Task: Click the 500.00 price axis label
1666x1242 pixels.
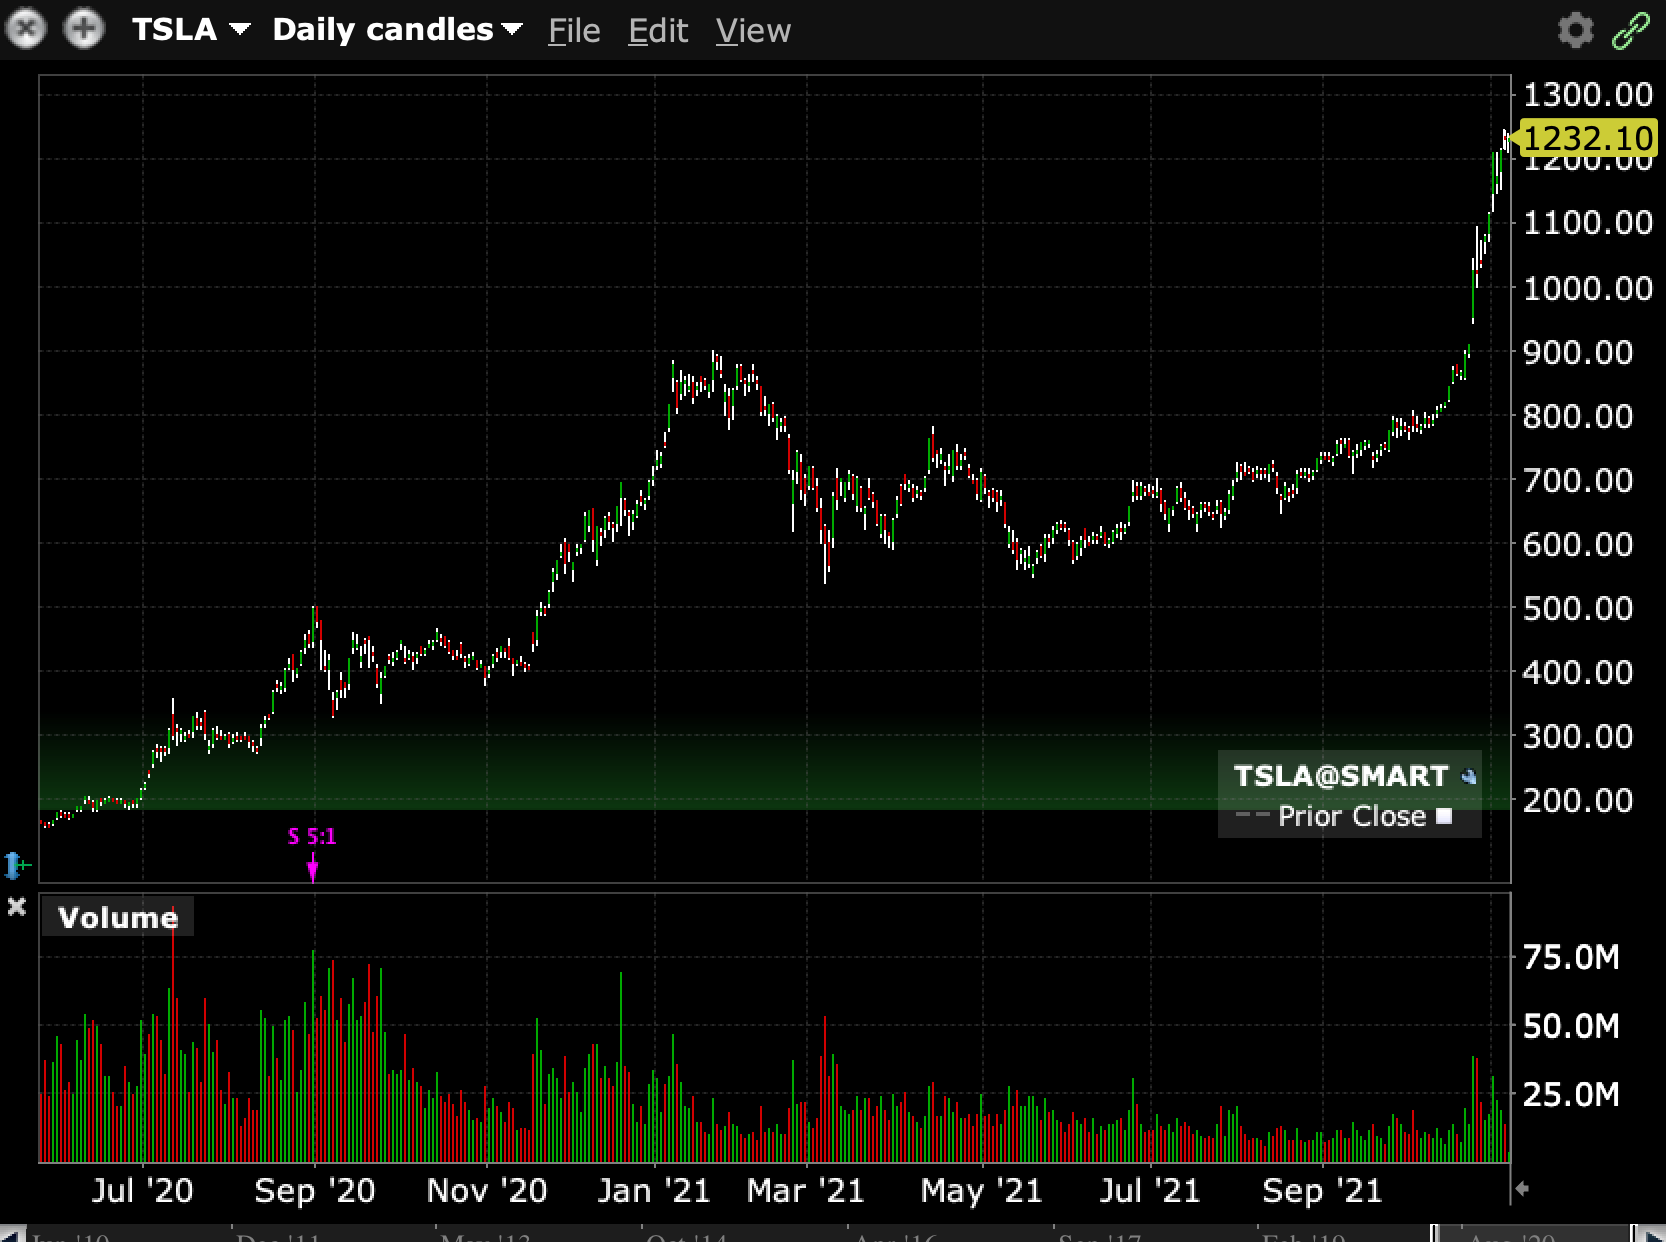Action: click(1577, 609)
